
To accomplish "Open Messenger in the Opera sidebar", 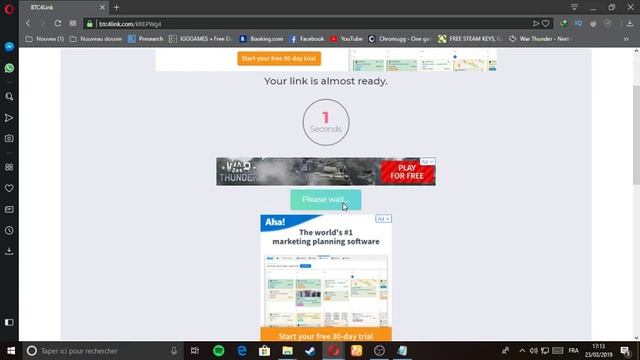I will (9, 47).
